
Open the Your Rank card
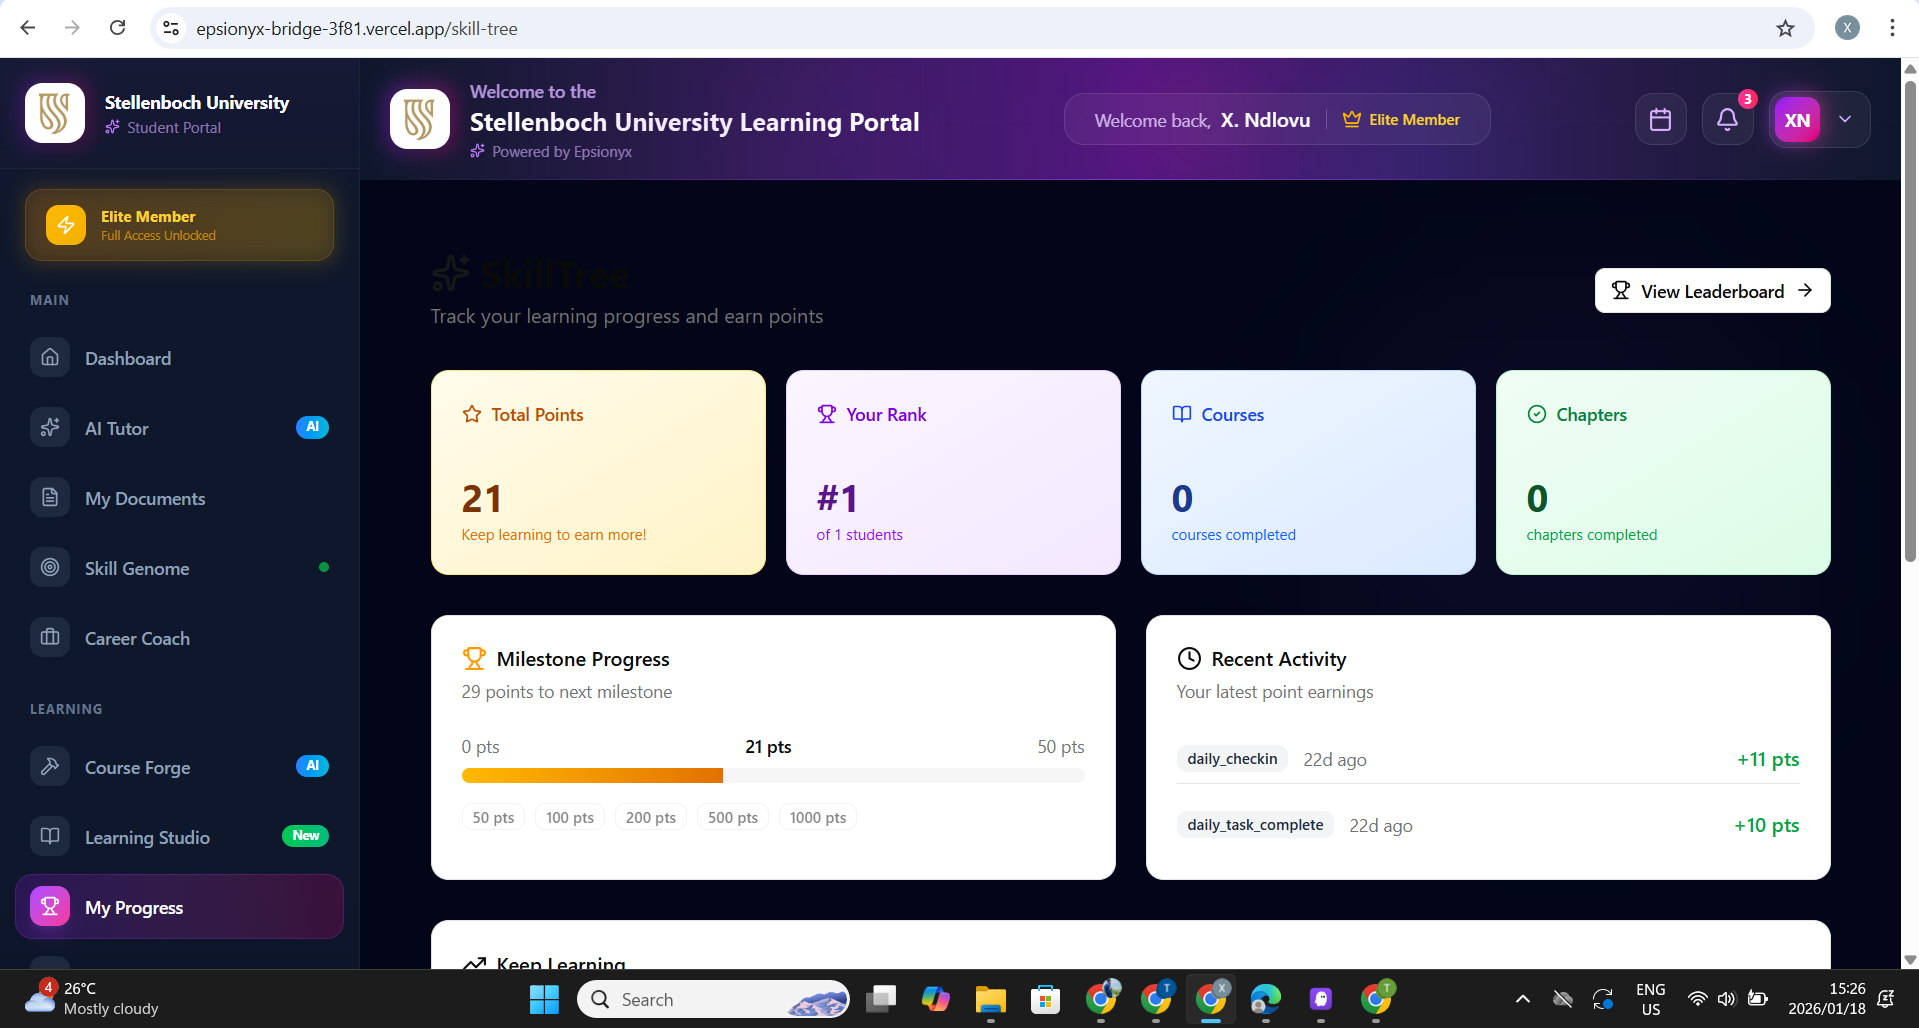coord(953,473)
